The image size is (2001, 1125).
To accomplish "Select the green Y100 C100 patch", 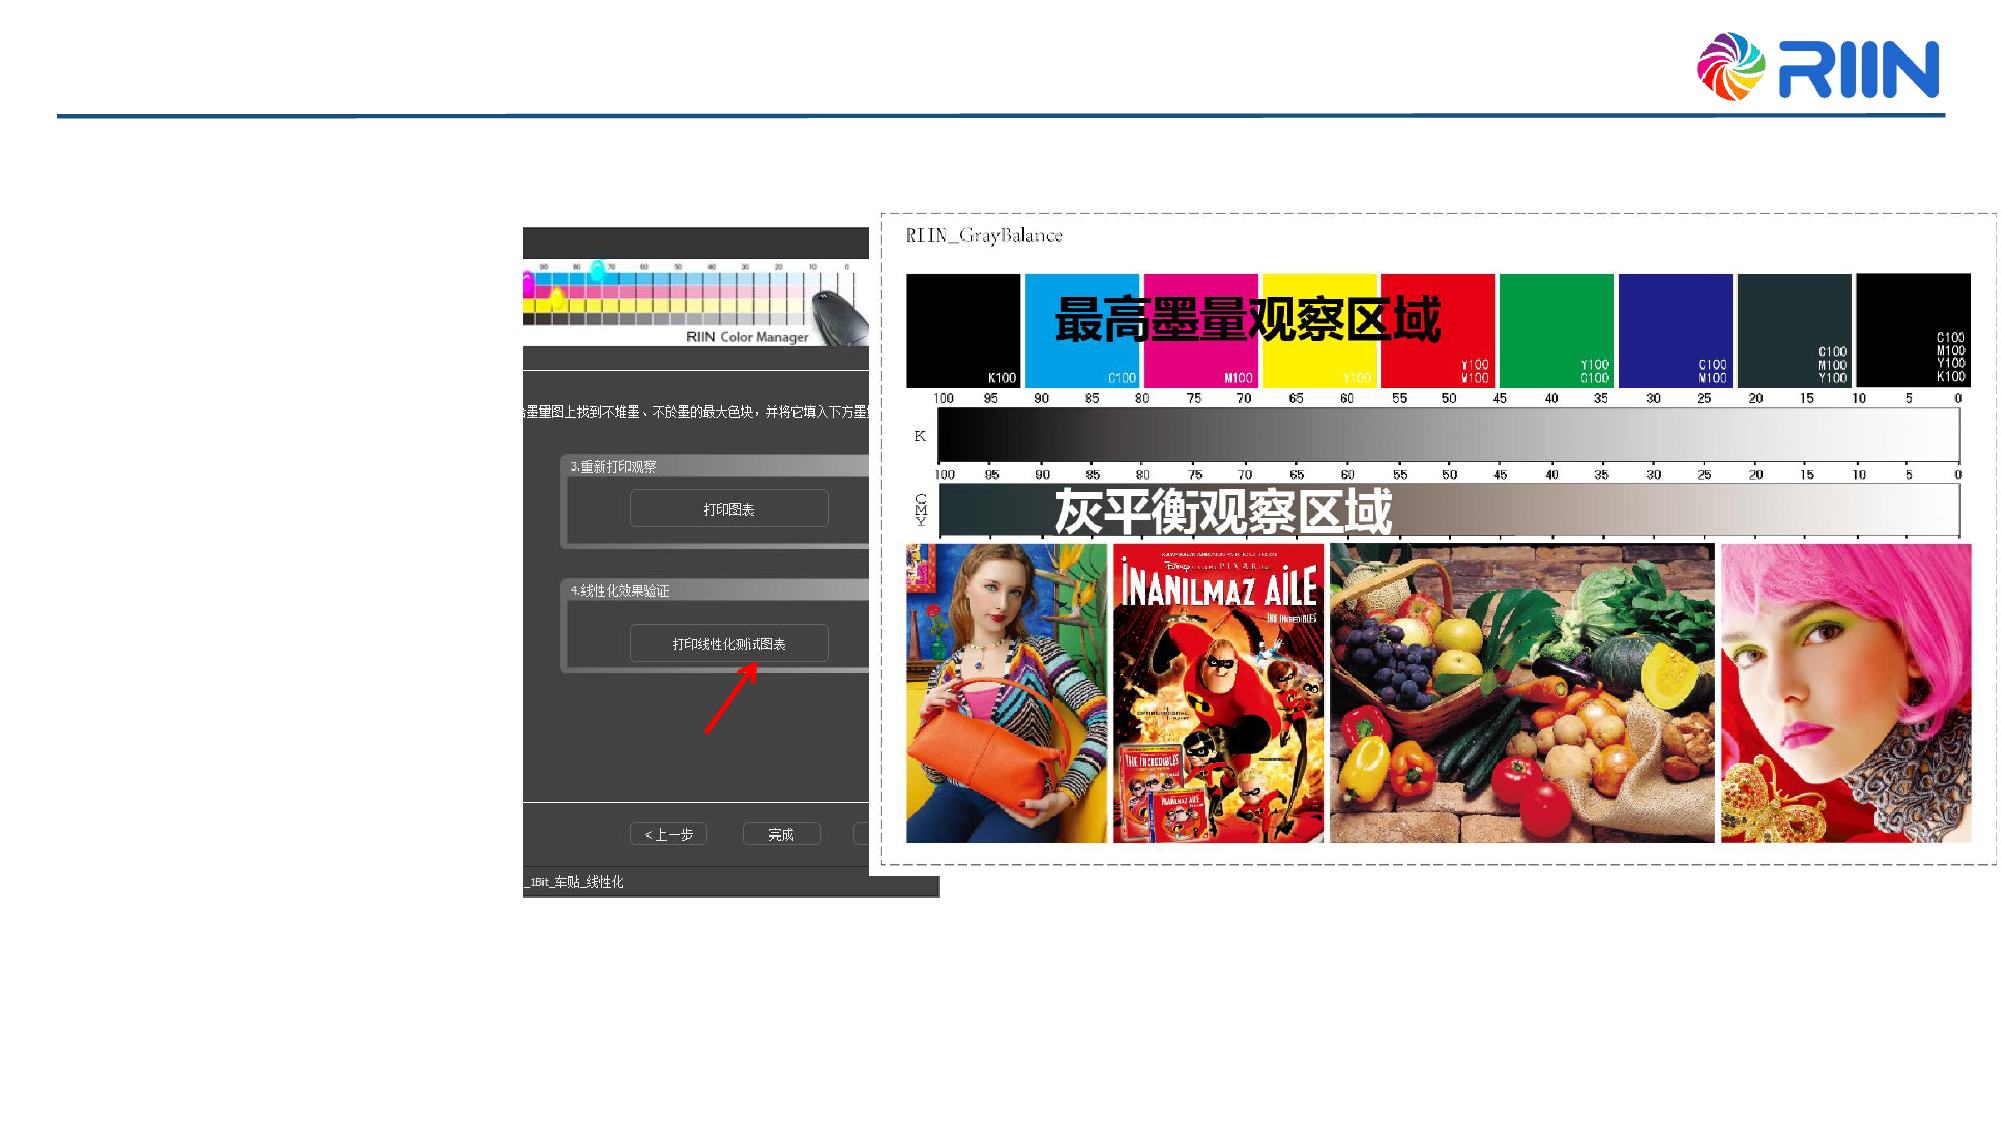I will click(1556, 330).
